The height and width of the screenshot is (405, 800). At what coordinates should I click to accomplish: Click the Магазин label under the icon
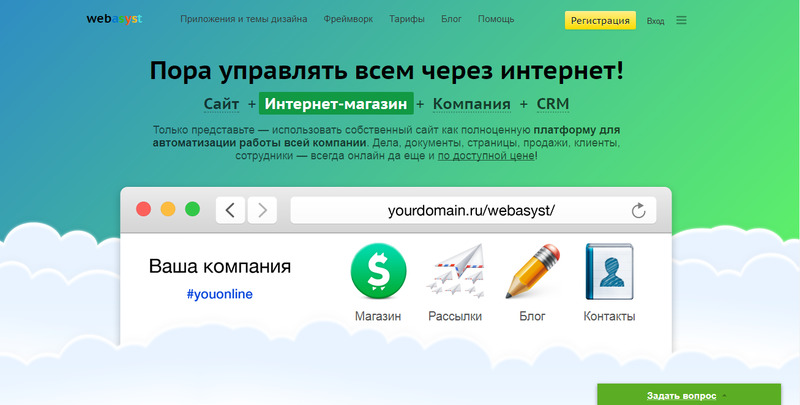click(x=378, y=316)
